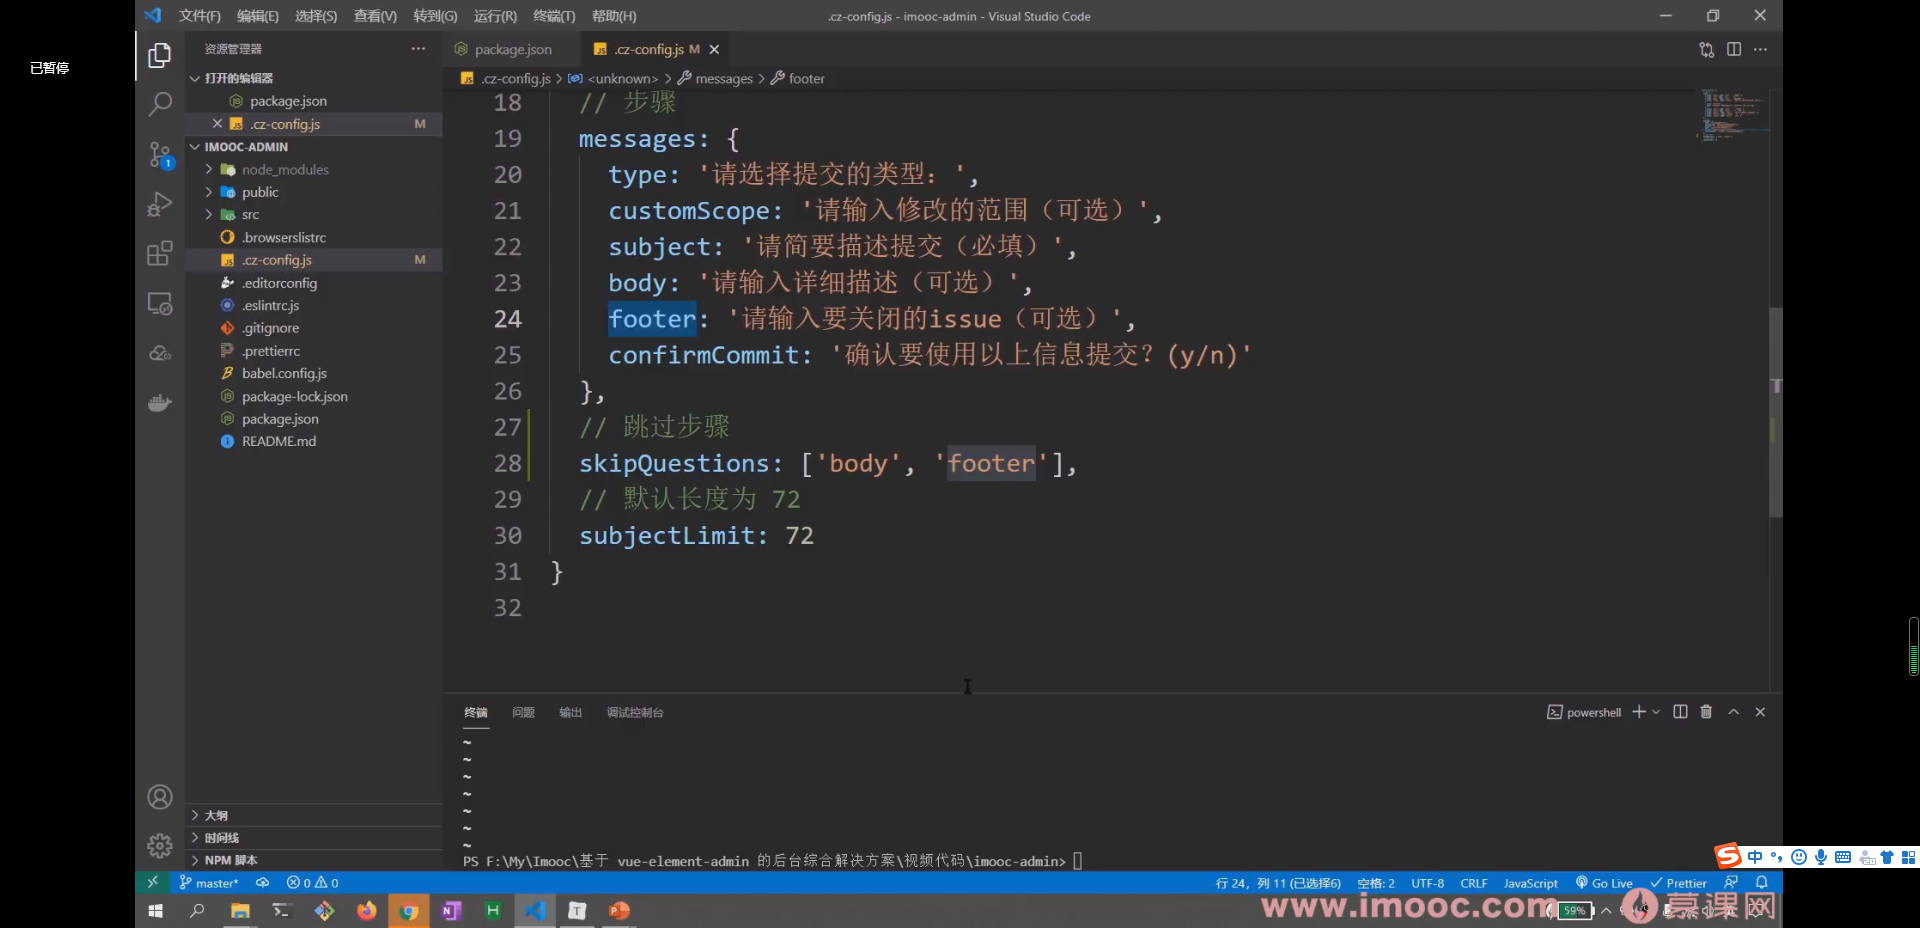The image size is (1920, 928).
Task: Click the editor vertical scrollbar thumb
Action: (x=1776, y=412)
